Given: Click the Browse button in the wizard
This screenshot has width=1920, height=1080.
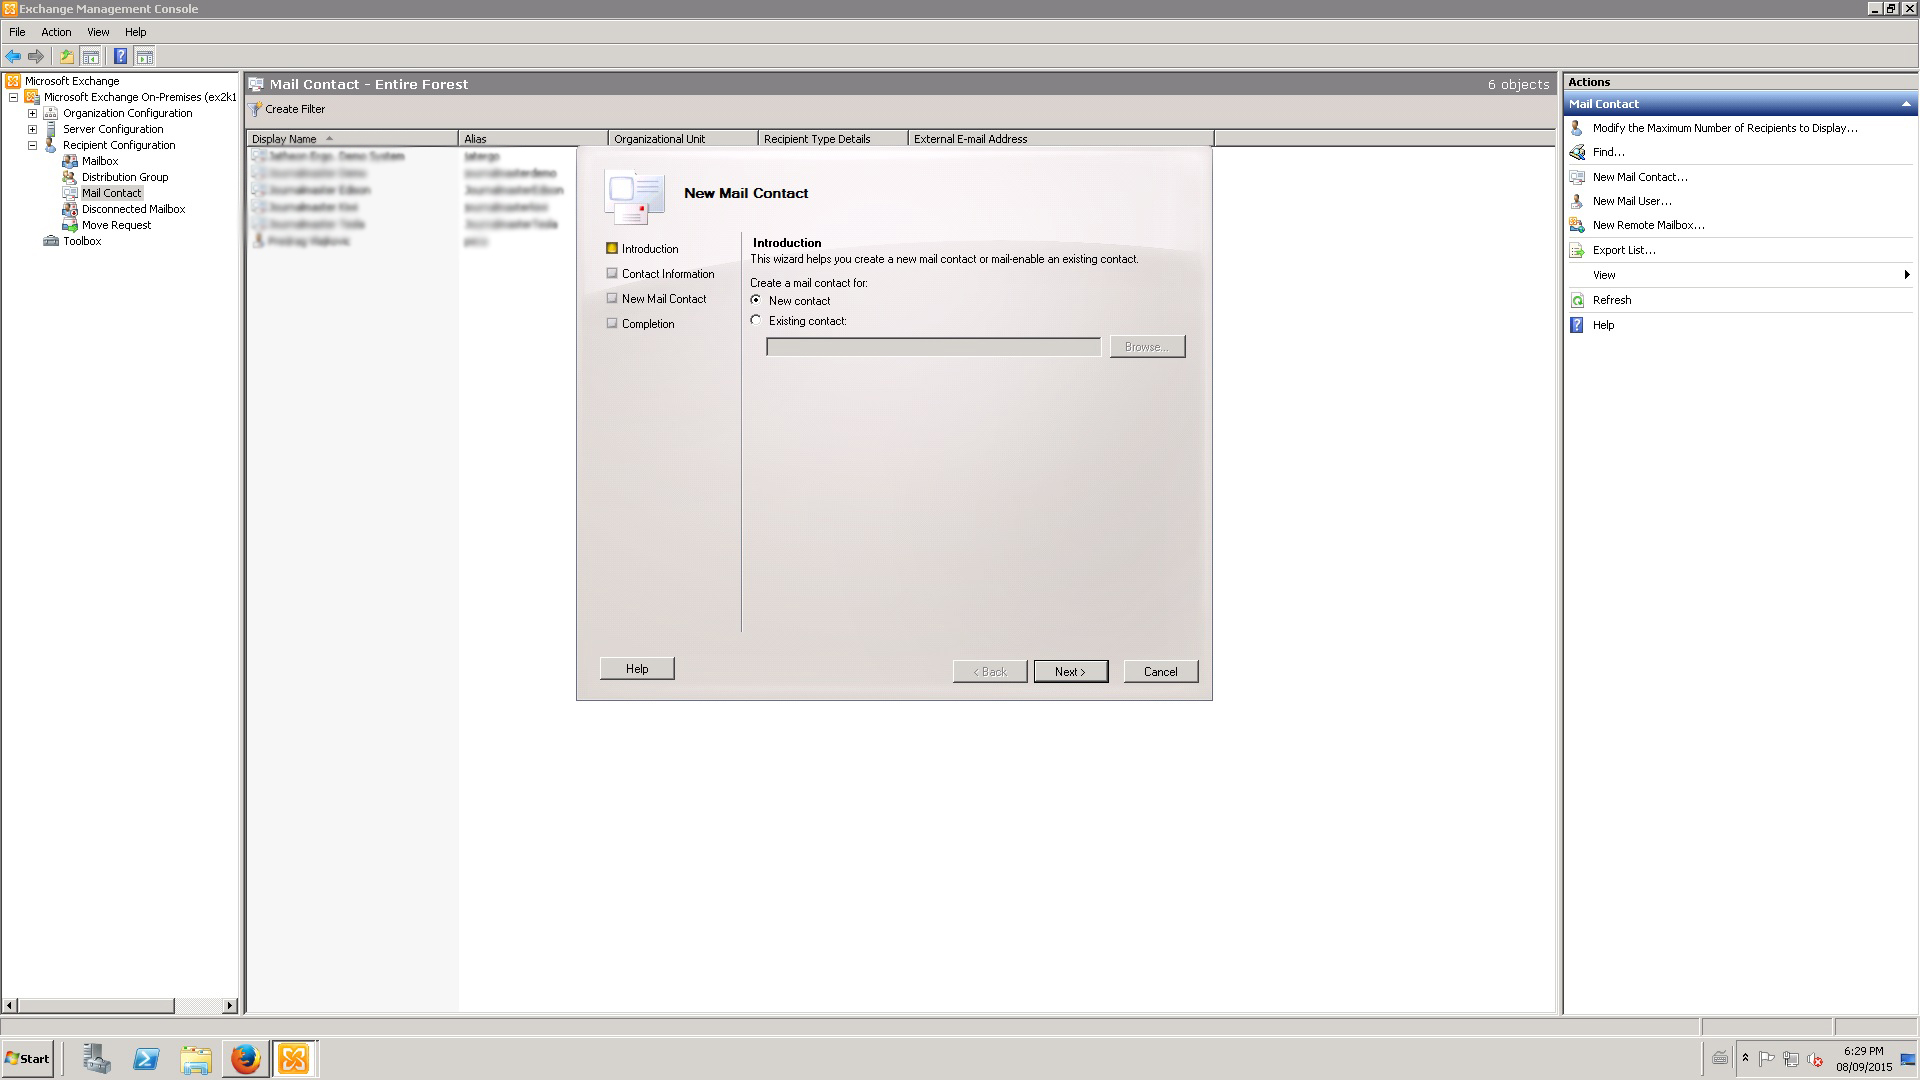Looking at the screenshot, I should [1147, 347].
